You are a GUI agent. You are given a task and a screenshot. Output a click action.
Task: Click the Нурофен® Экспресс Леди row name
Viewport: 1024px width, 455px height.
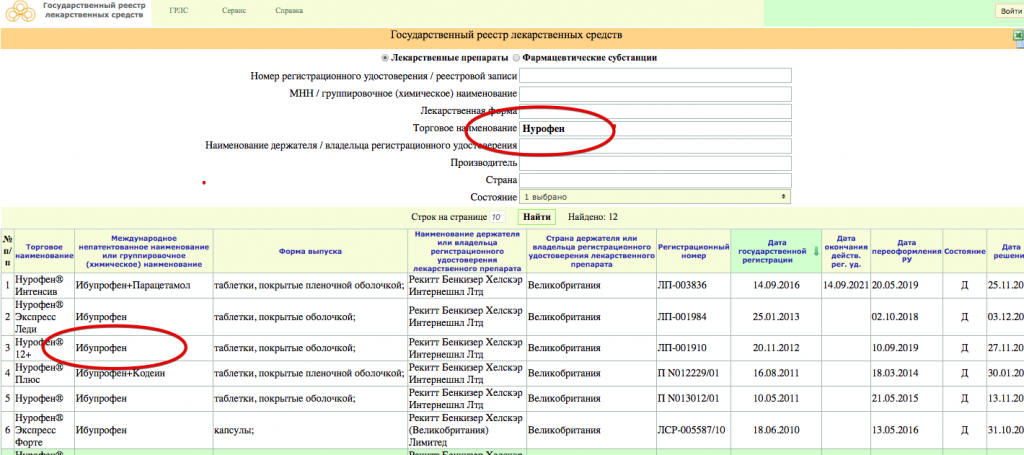39,317
